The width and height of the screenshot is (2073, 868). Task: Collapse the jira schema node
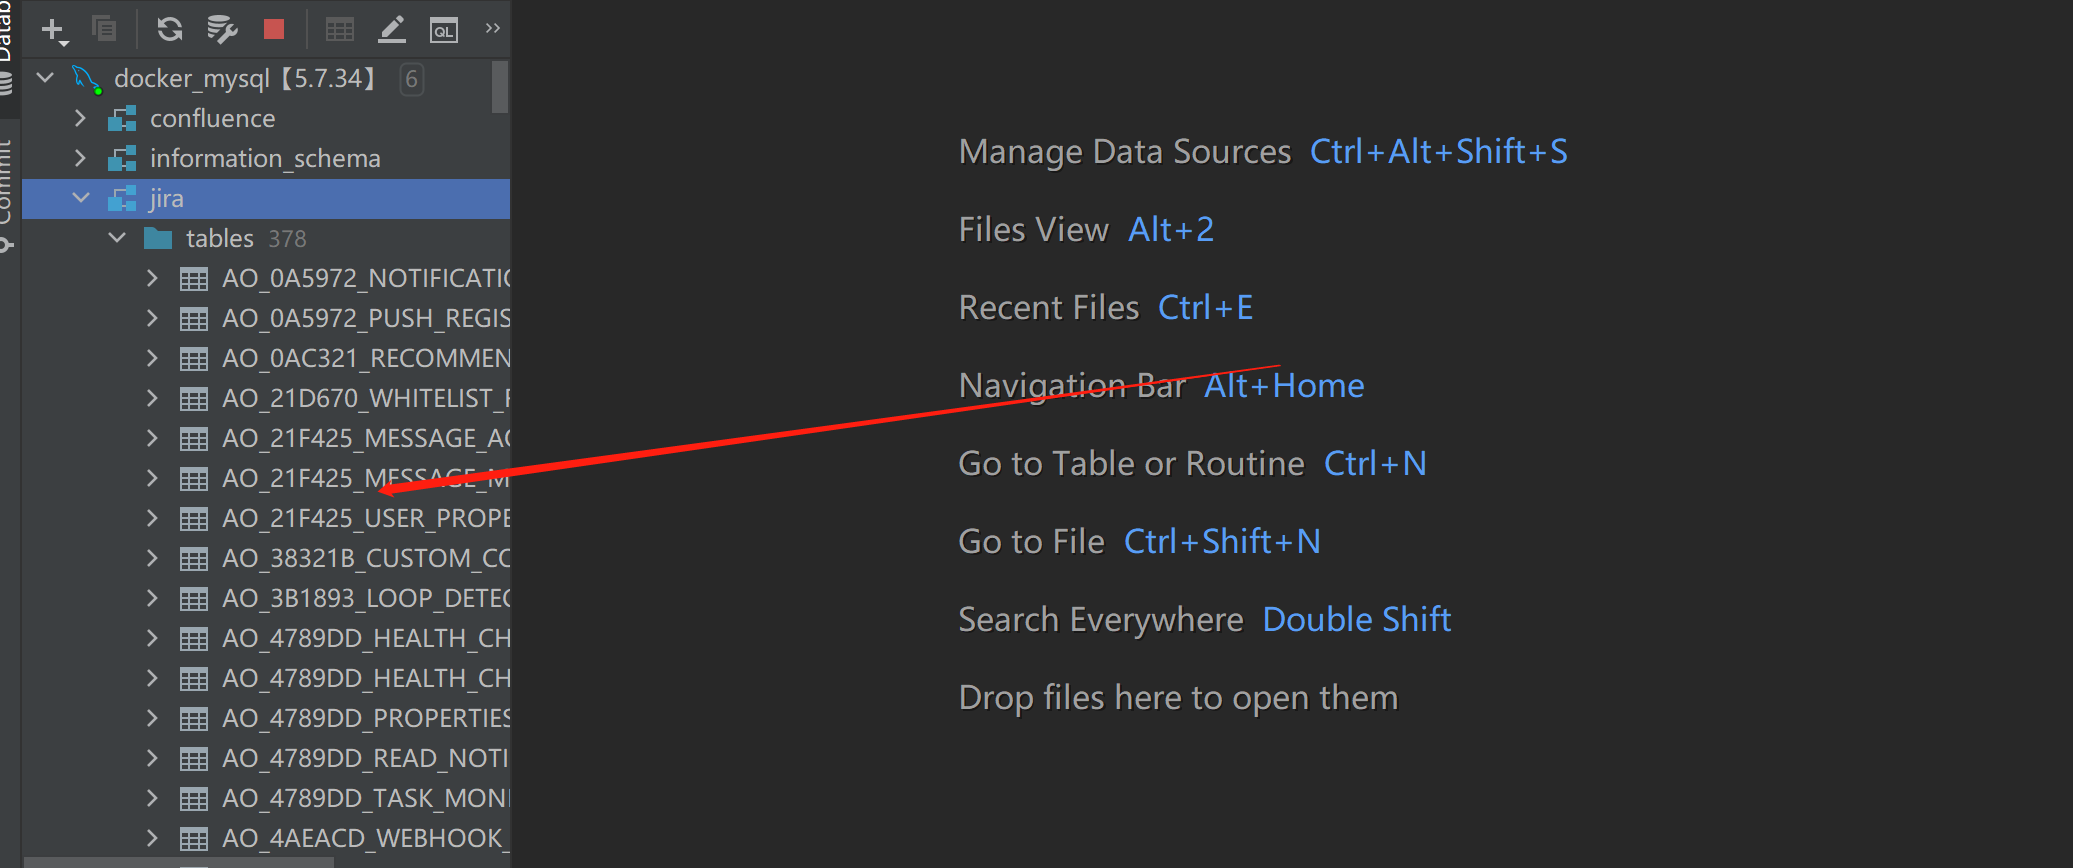click(x=81, y=198)
